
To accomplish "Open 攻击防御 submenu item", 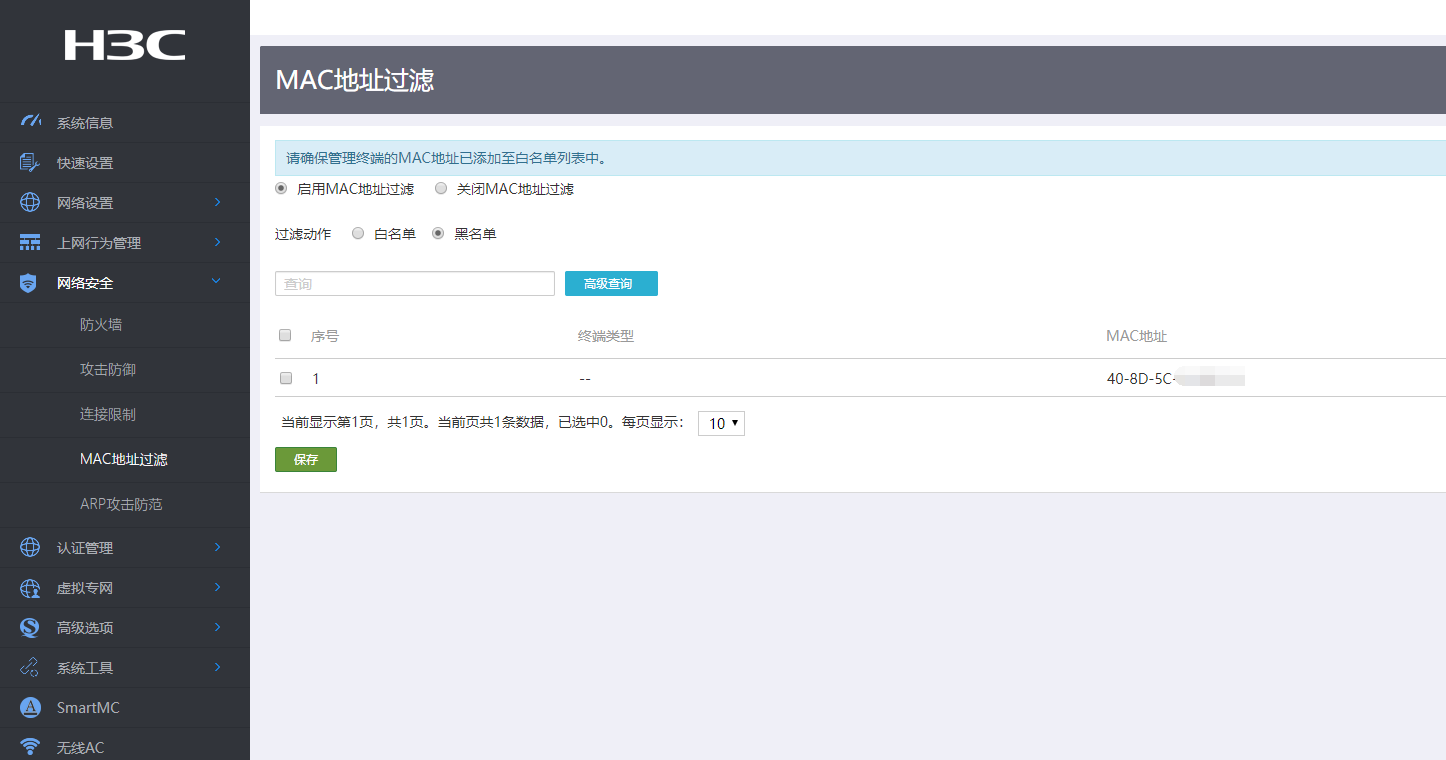I will pos(108,370).
